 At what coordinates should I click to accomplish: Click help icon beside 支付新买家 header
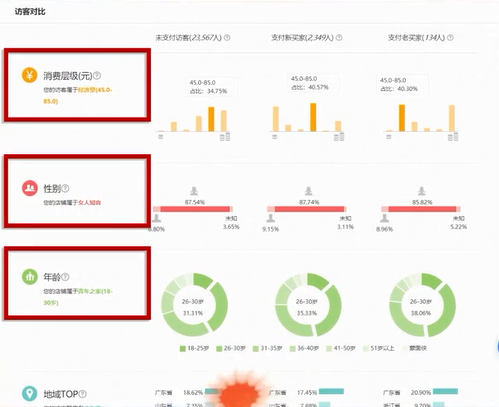(x=339, y=38)
